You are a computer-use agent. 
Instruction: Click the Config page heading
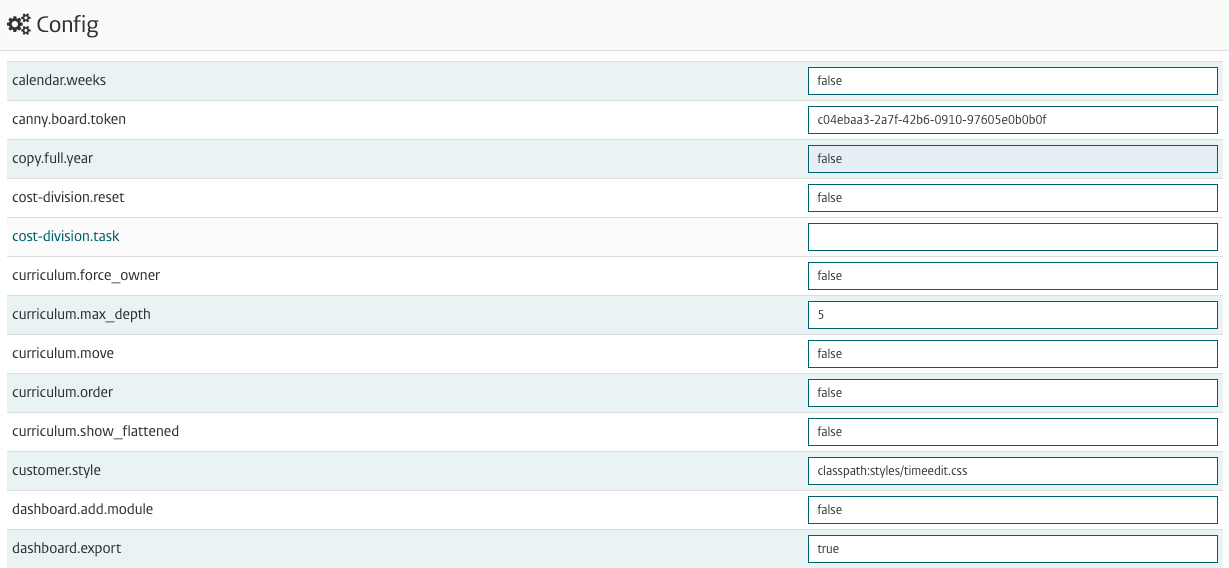(67, 25)
